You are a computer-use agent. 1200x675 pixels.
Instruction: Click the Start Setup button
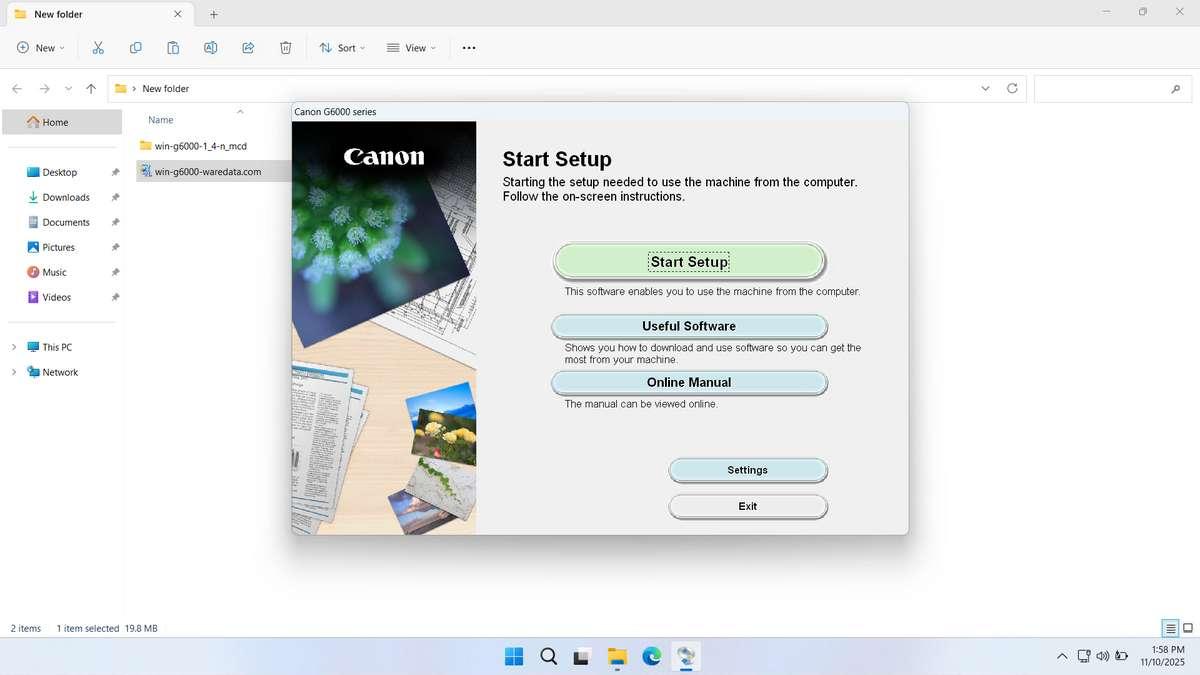coord(688,261)
